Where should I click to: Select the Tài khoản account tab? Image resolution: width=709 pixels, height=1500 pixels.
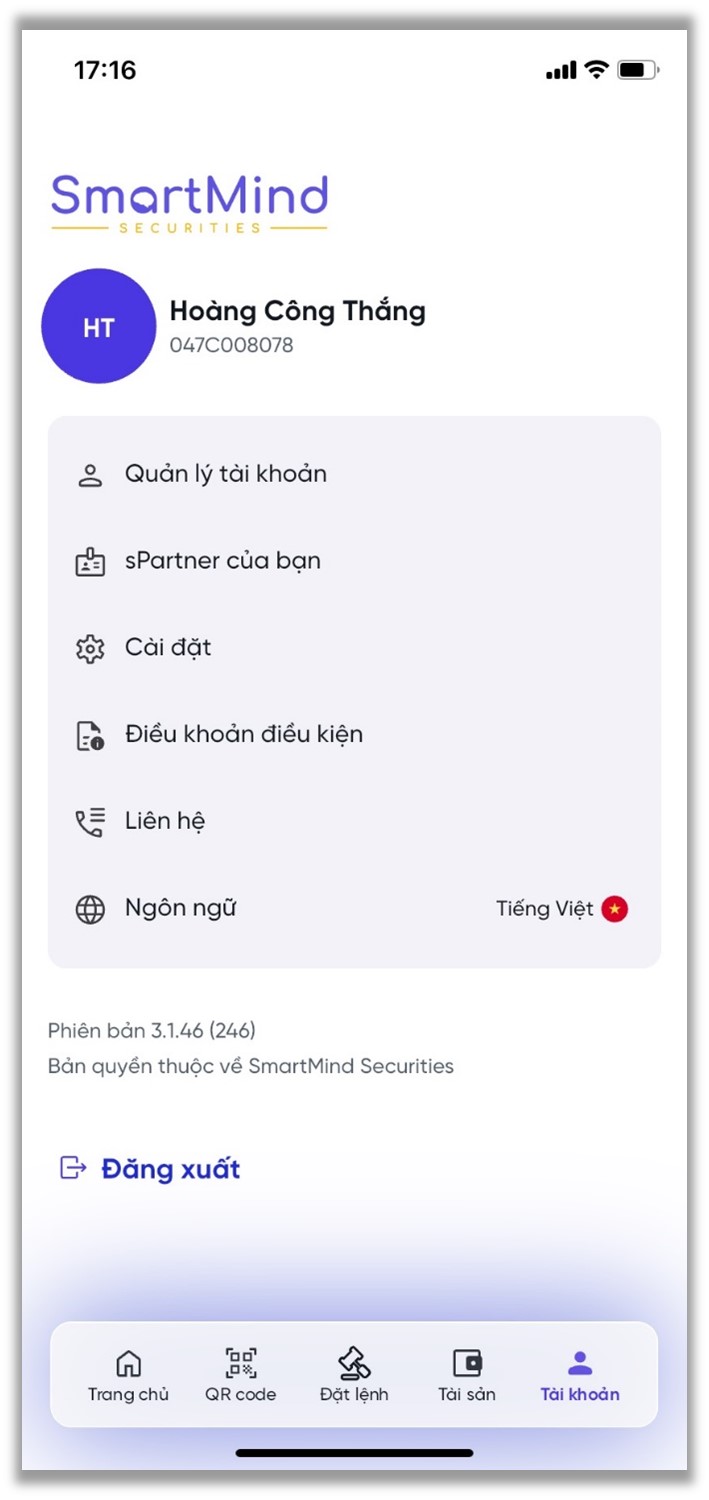[580, 1375]
